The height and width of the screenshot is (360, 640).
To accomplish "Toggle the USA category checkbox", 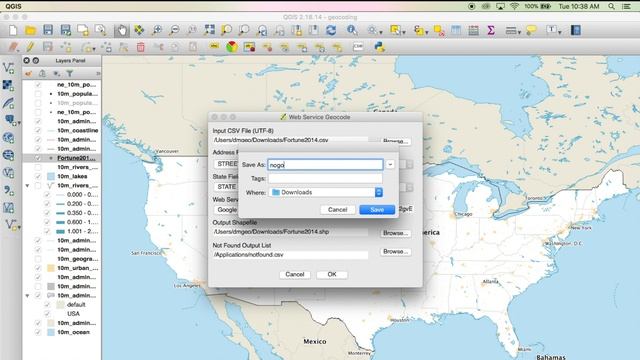I will [47, 314].
